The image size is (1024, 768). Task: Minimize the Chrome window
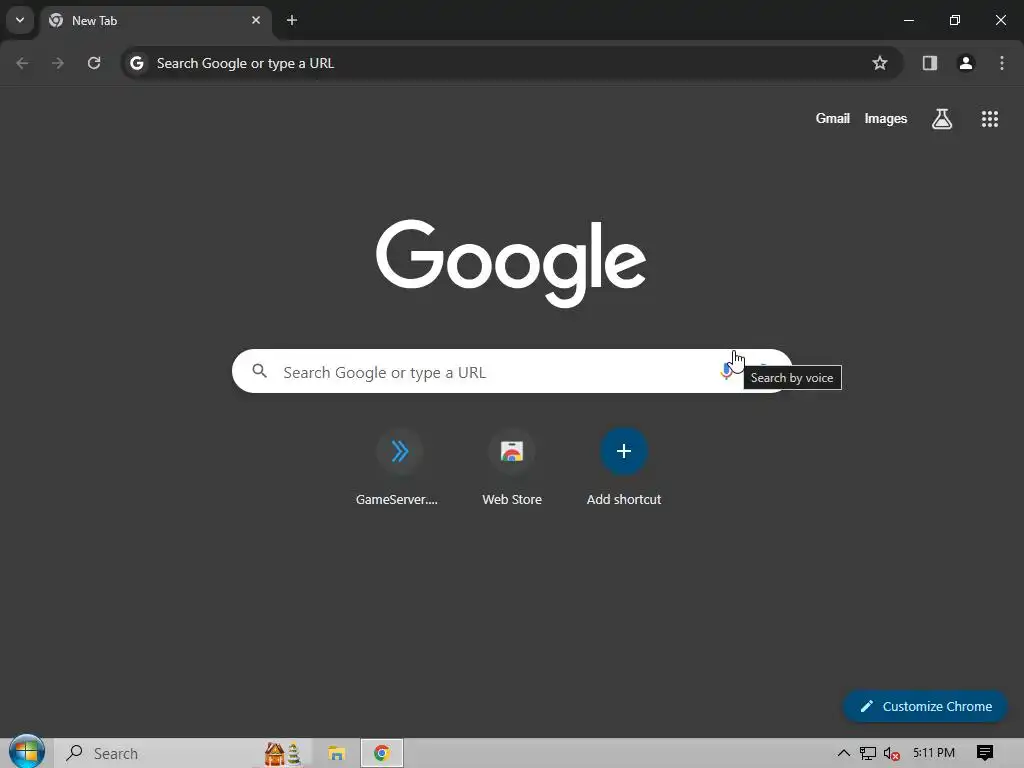click(x=908, y=20)
